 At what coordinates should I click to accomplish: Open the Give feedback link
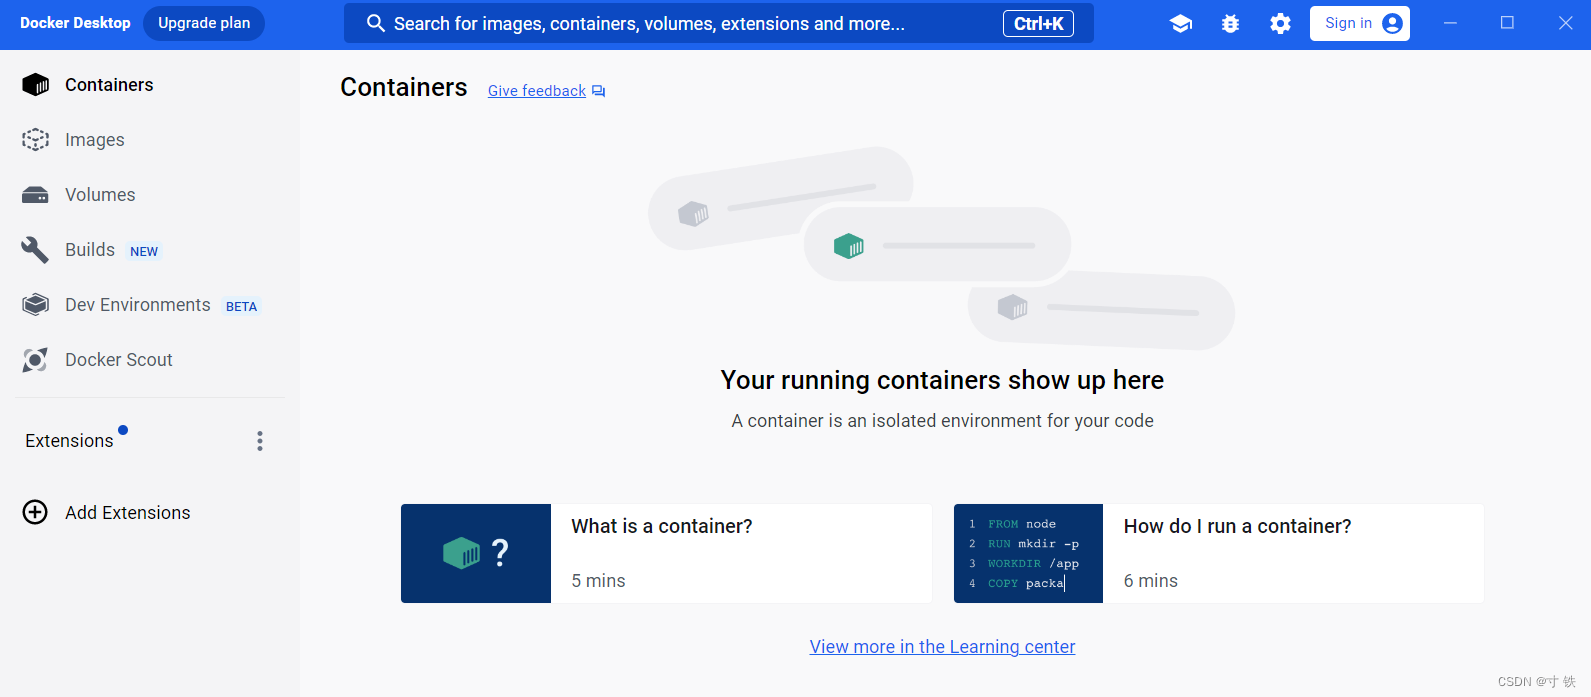537,91
